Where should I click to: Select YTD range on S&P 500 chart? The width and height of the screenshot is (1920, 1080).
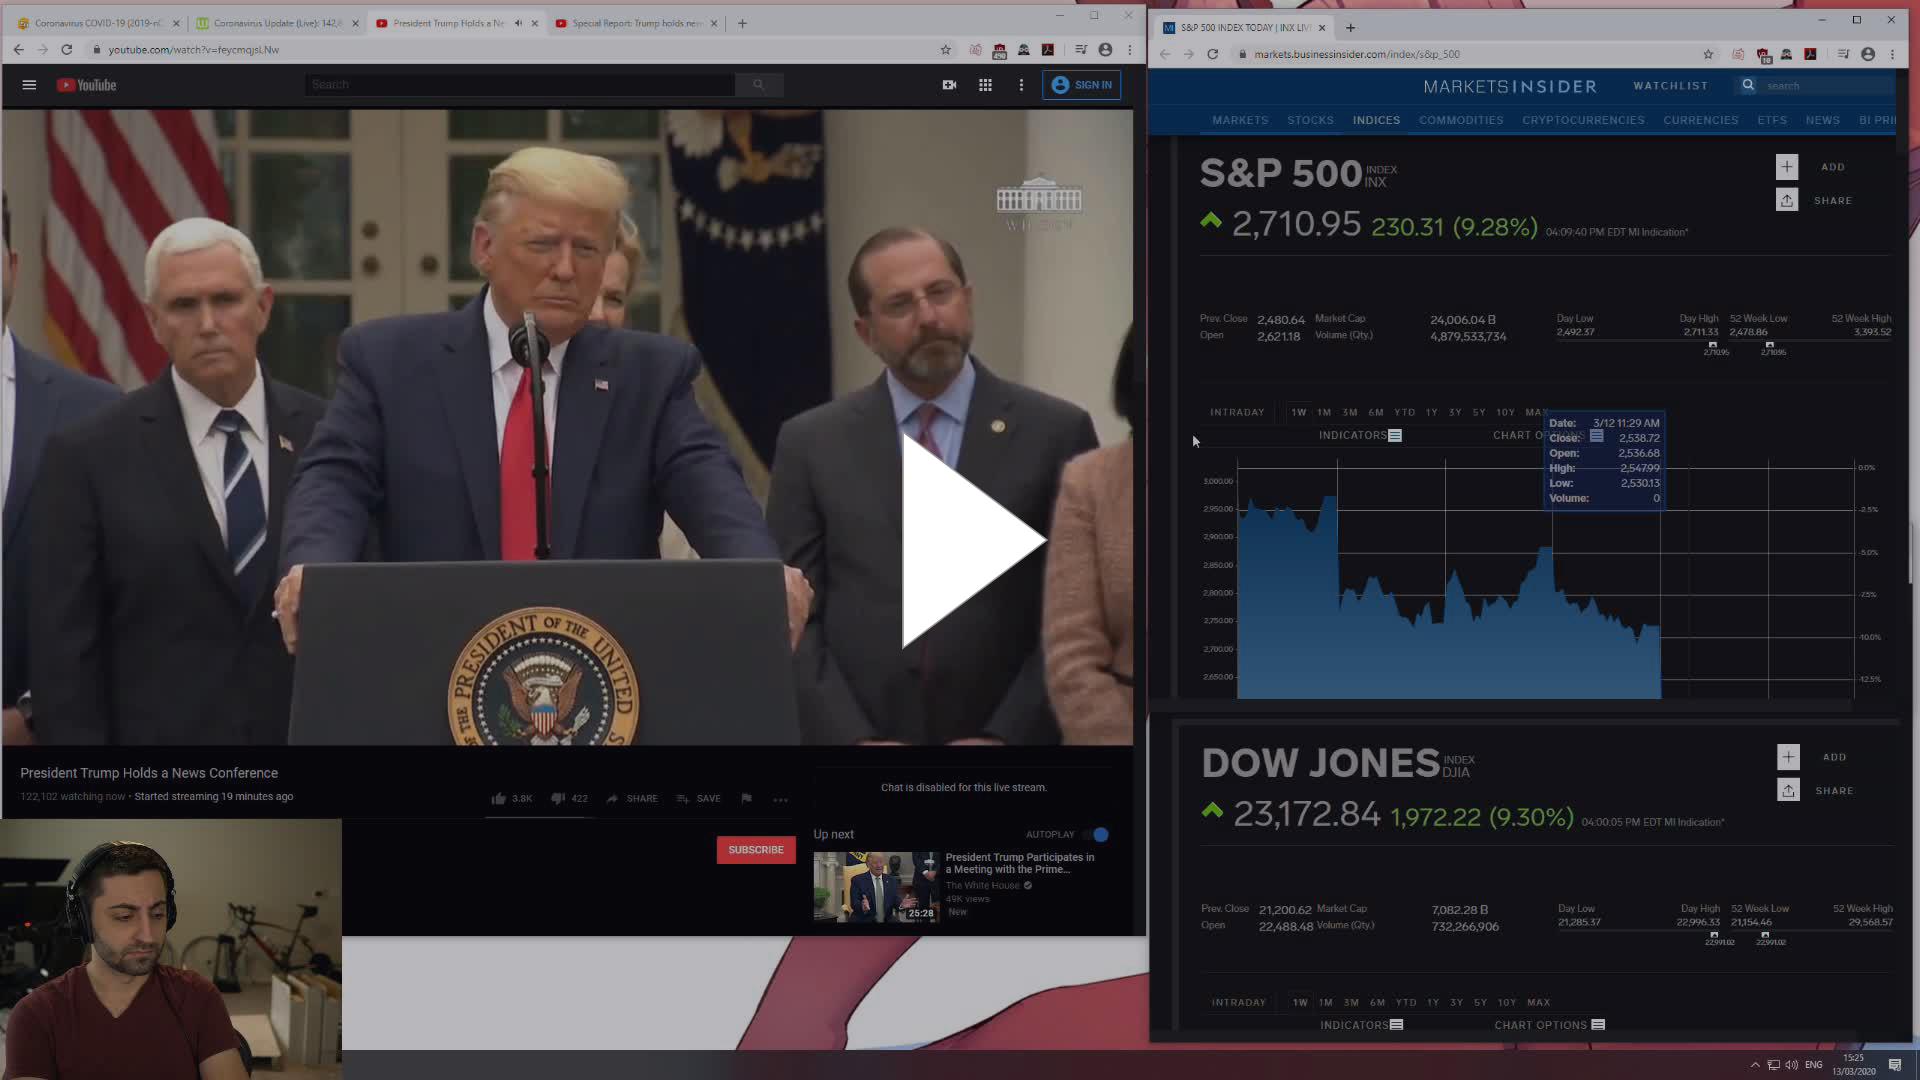pos(1404,412)
